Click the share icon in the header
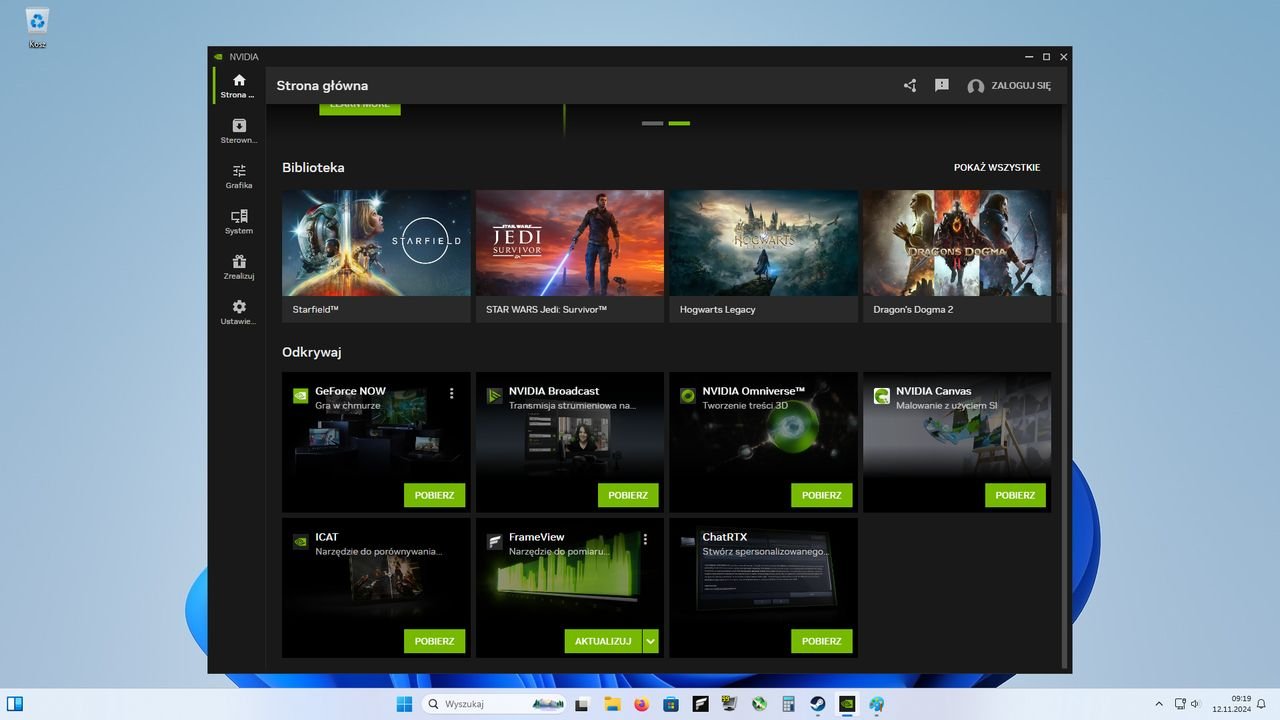The image size is (1280, 720). [x=910, y=86]
